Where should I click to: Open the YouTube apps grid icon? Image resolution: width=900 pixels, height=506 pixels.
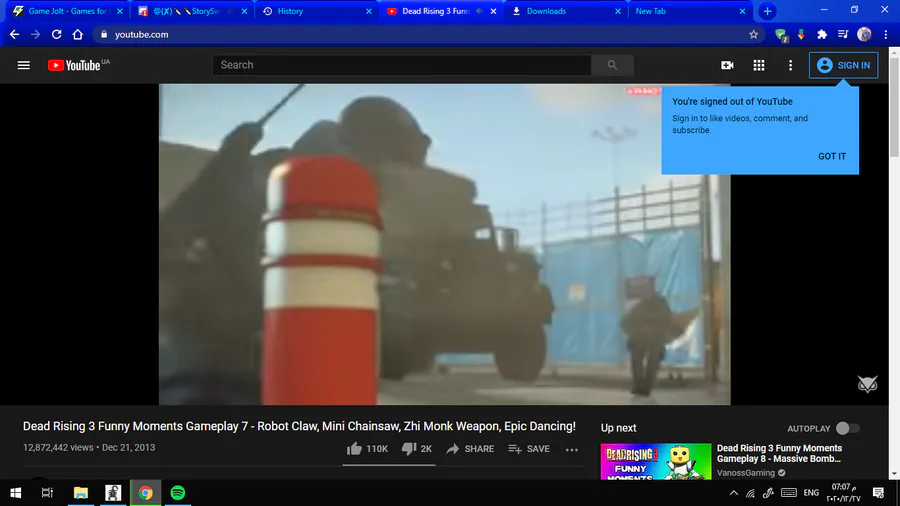tap(759, 65)
